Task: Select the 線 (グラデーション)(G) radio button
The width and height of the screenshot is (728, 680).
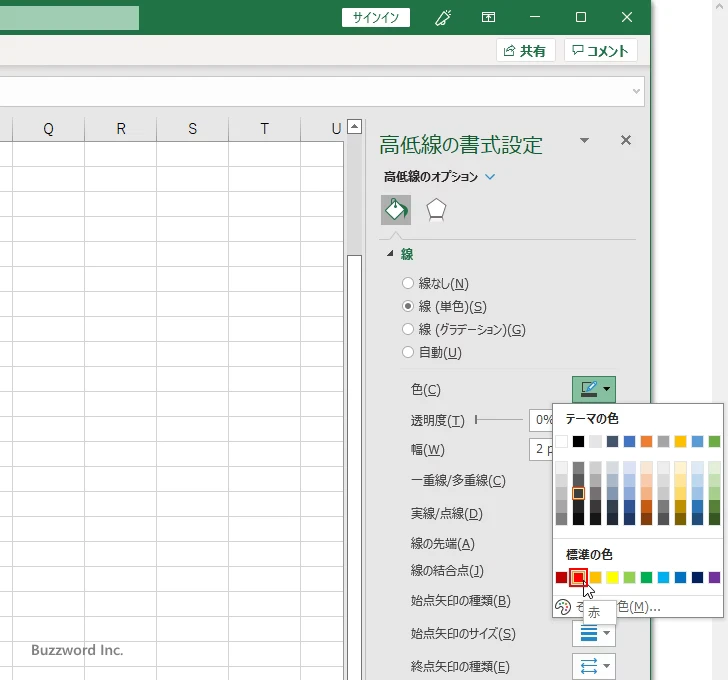Action: click(408, 329)
